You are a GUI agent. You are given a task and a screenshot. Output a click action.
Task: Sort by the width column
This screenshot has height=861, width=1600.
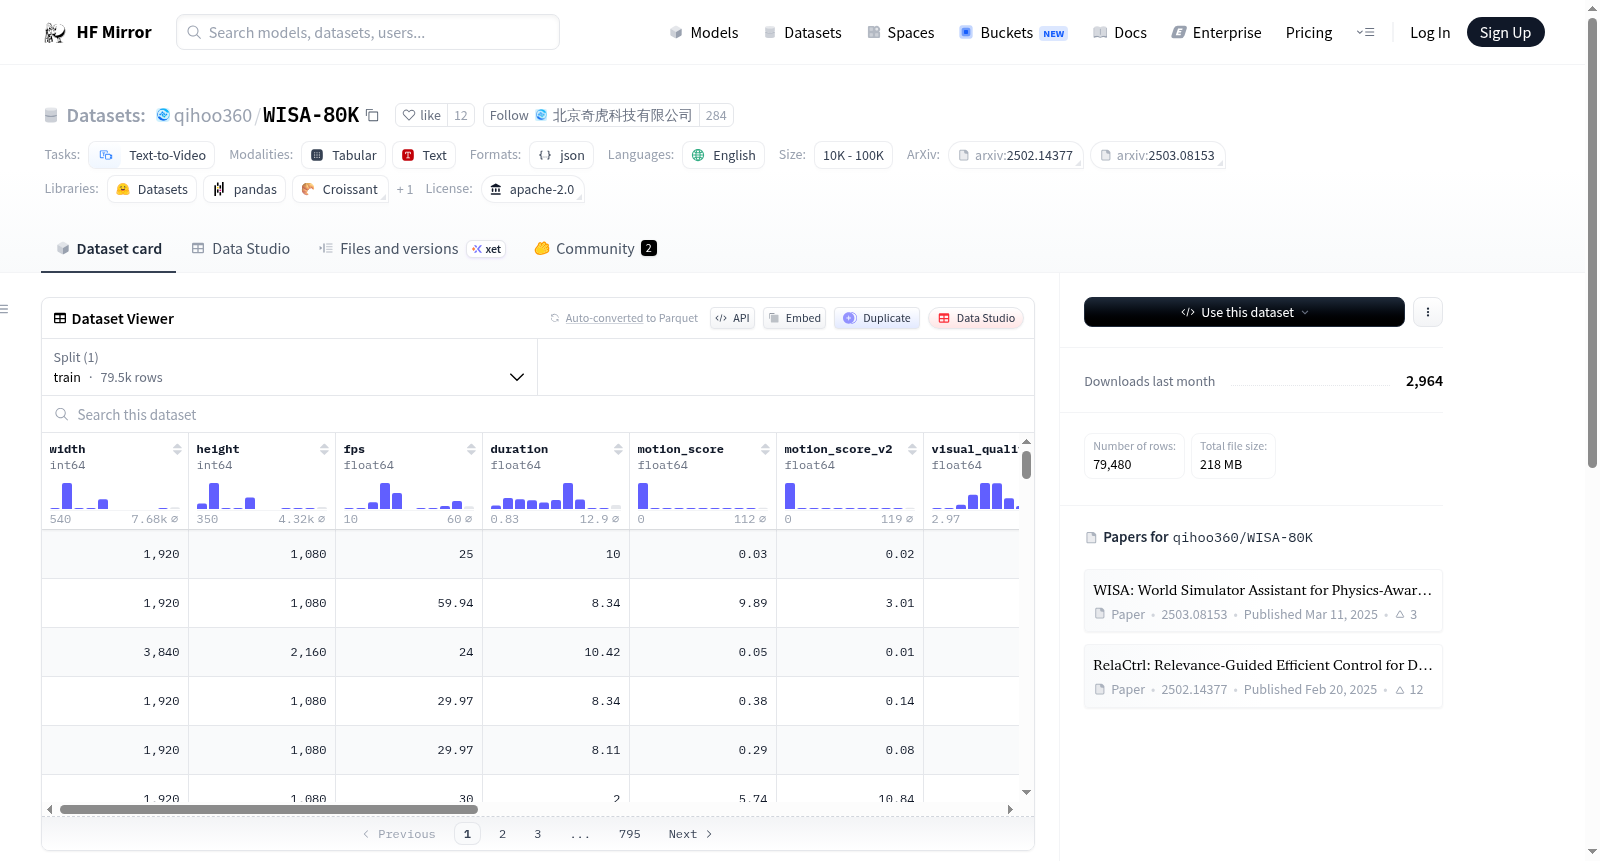click(177, 450)
